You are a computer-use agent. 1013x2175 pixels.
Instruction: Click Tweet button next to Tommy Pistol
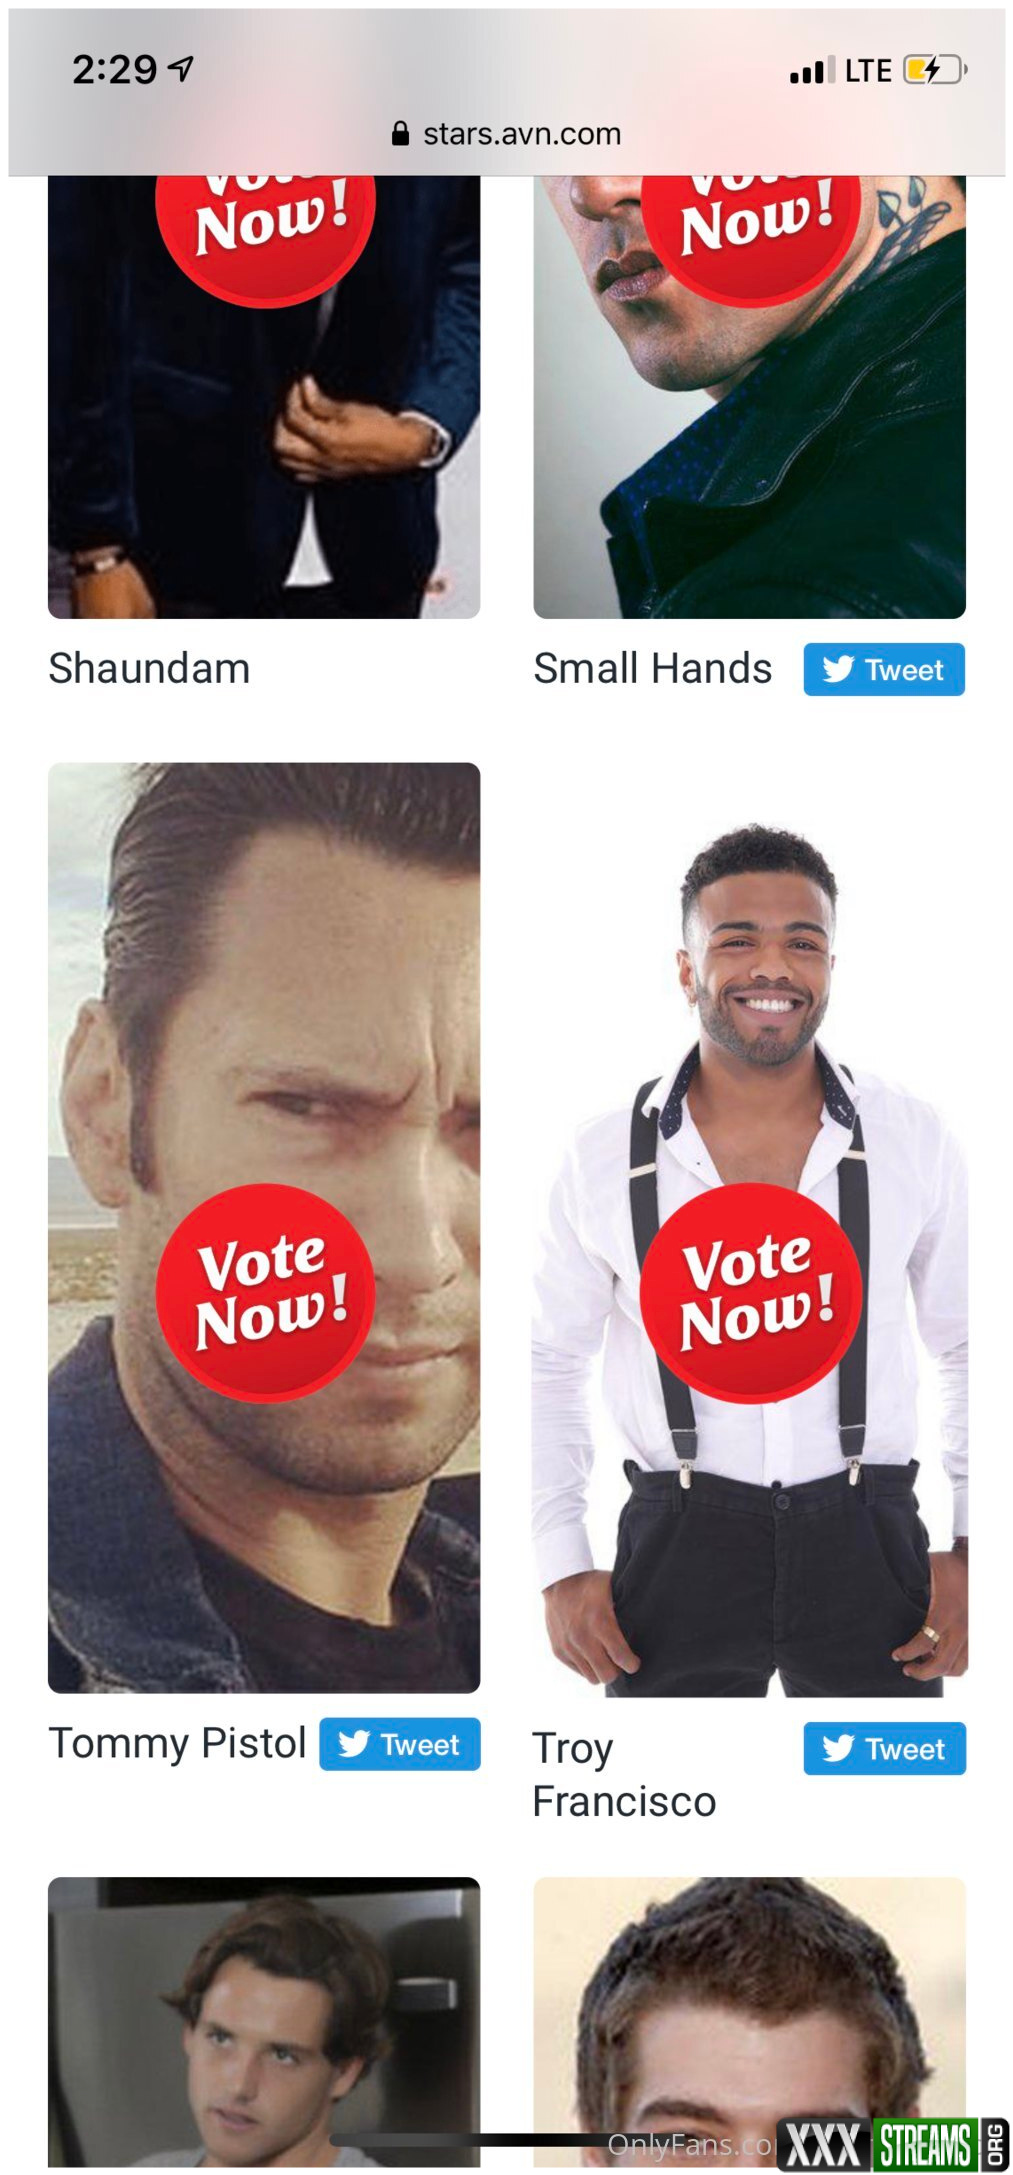(x=400, y=1744)
